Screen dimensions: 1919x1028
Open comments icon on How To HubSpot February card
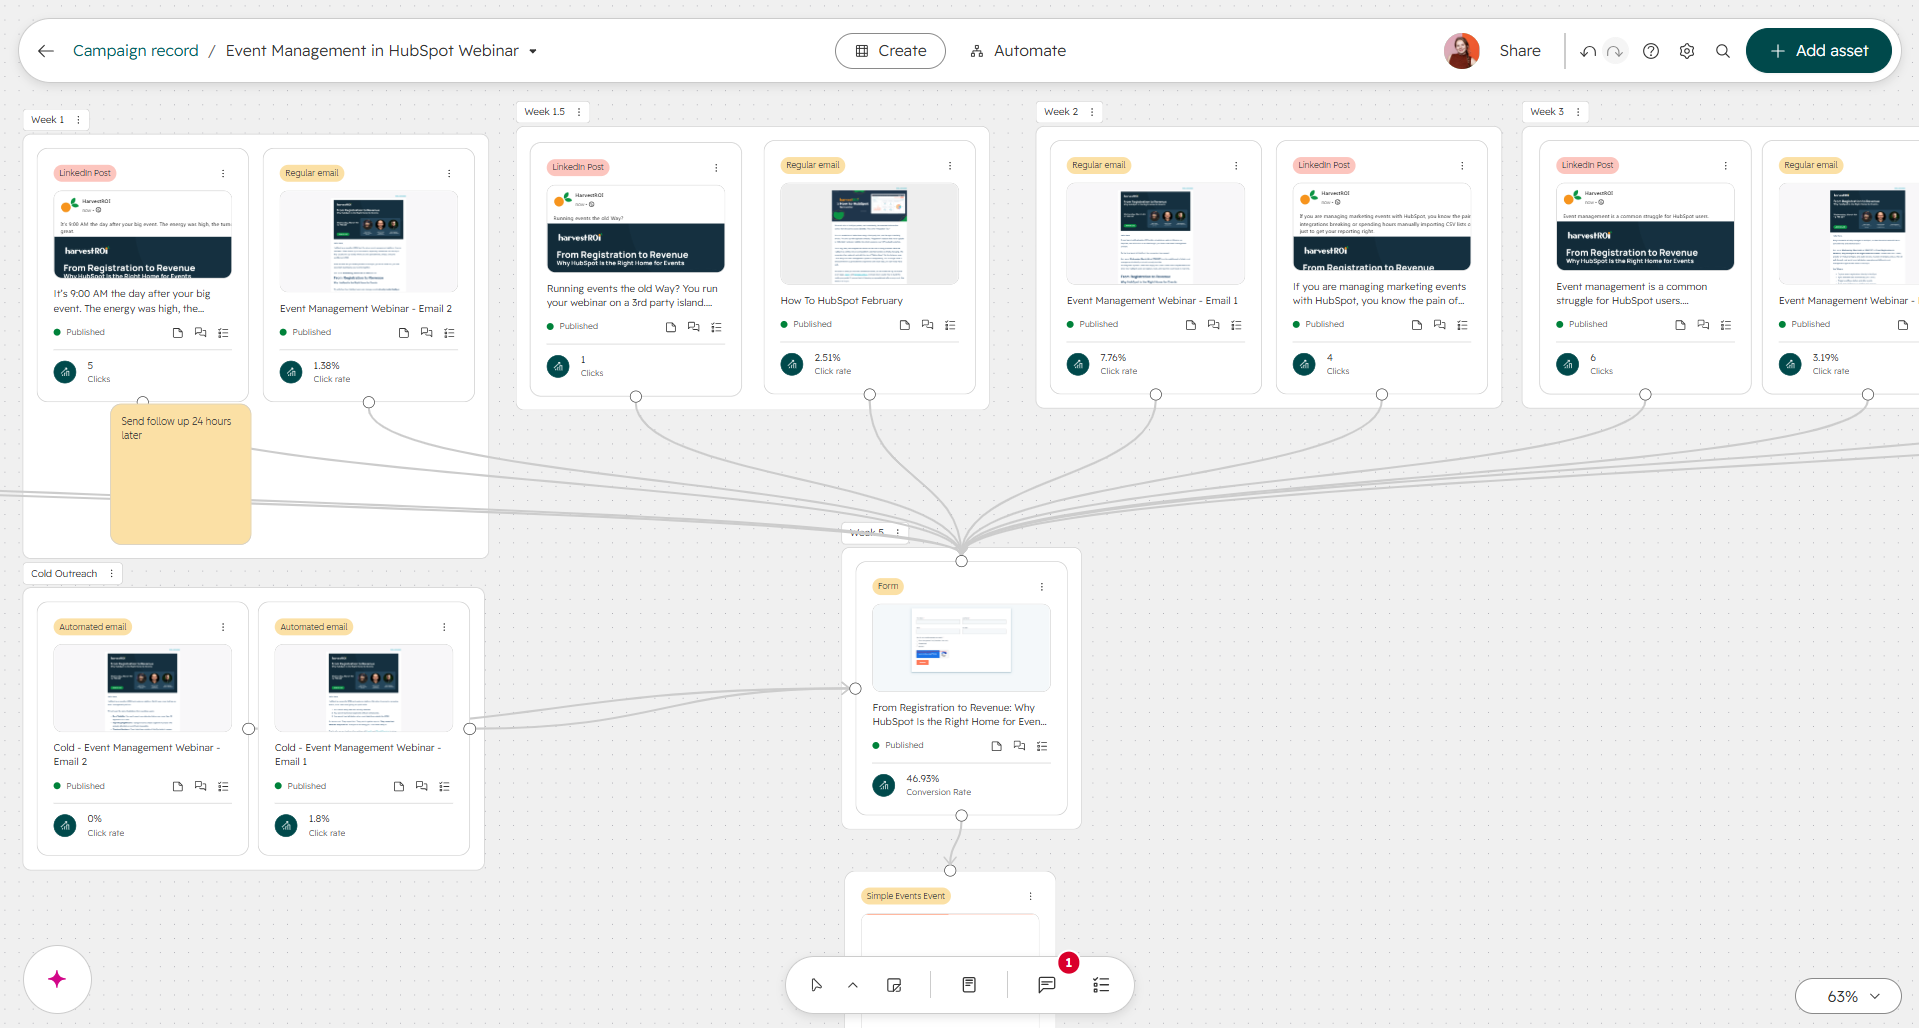point(927,325)
